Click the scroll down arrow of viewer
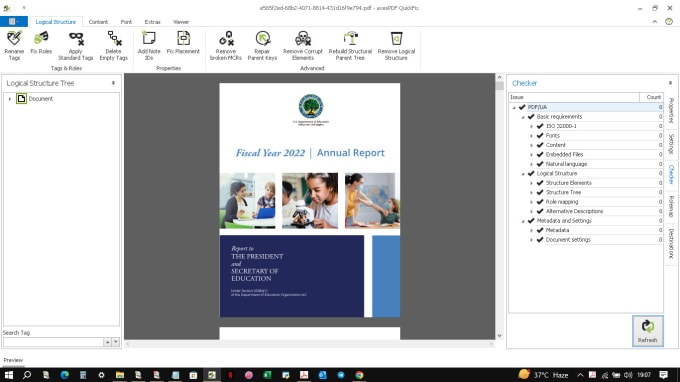This screenshot has height=382, width=680. (499, 336)
